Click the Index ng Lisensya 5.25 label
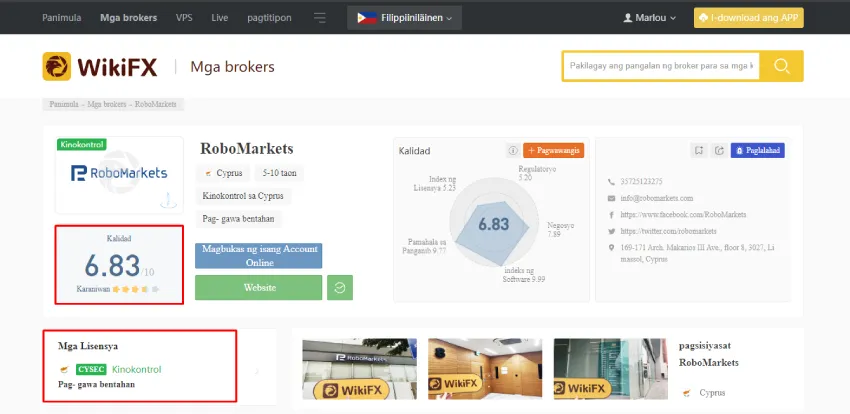The width and height of the screenshot is (850, 414). click(434, 183)
